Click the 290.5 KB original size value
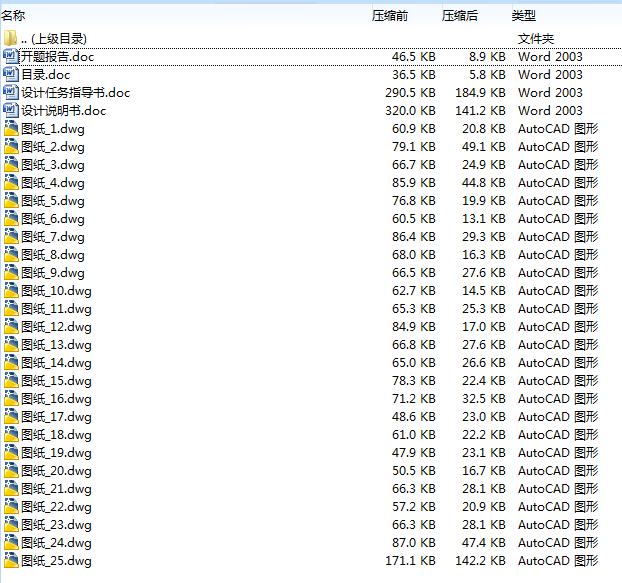Viewport: 622px width, 583px height. coord(410,93)
